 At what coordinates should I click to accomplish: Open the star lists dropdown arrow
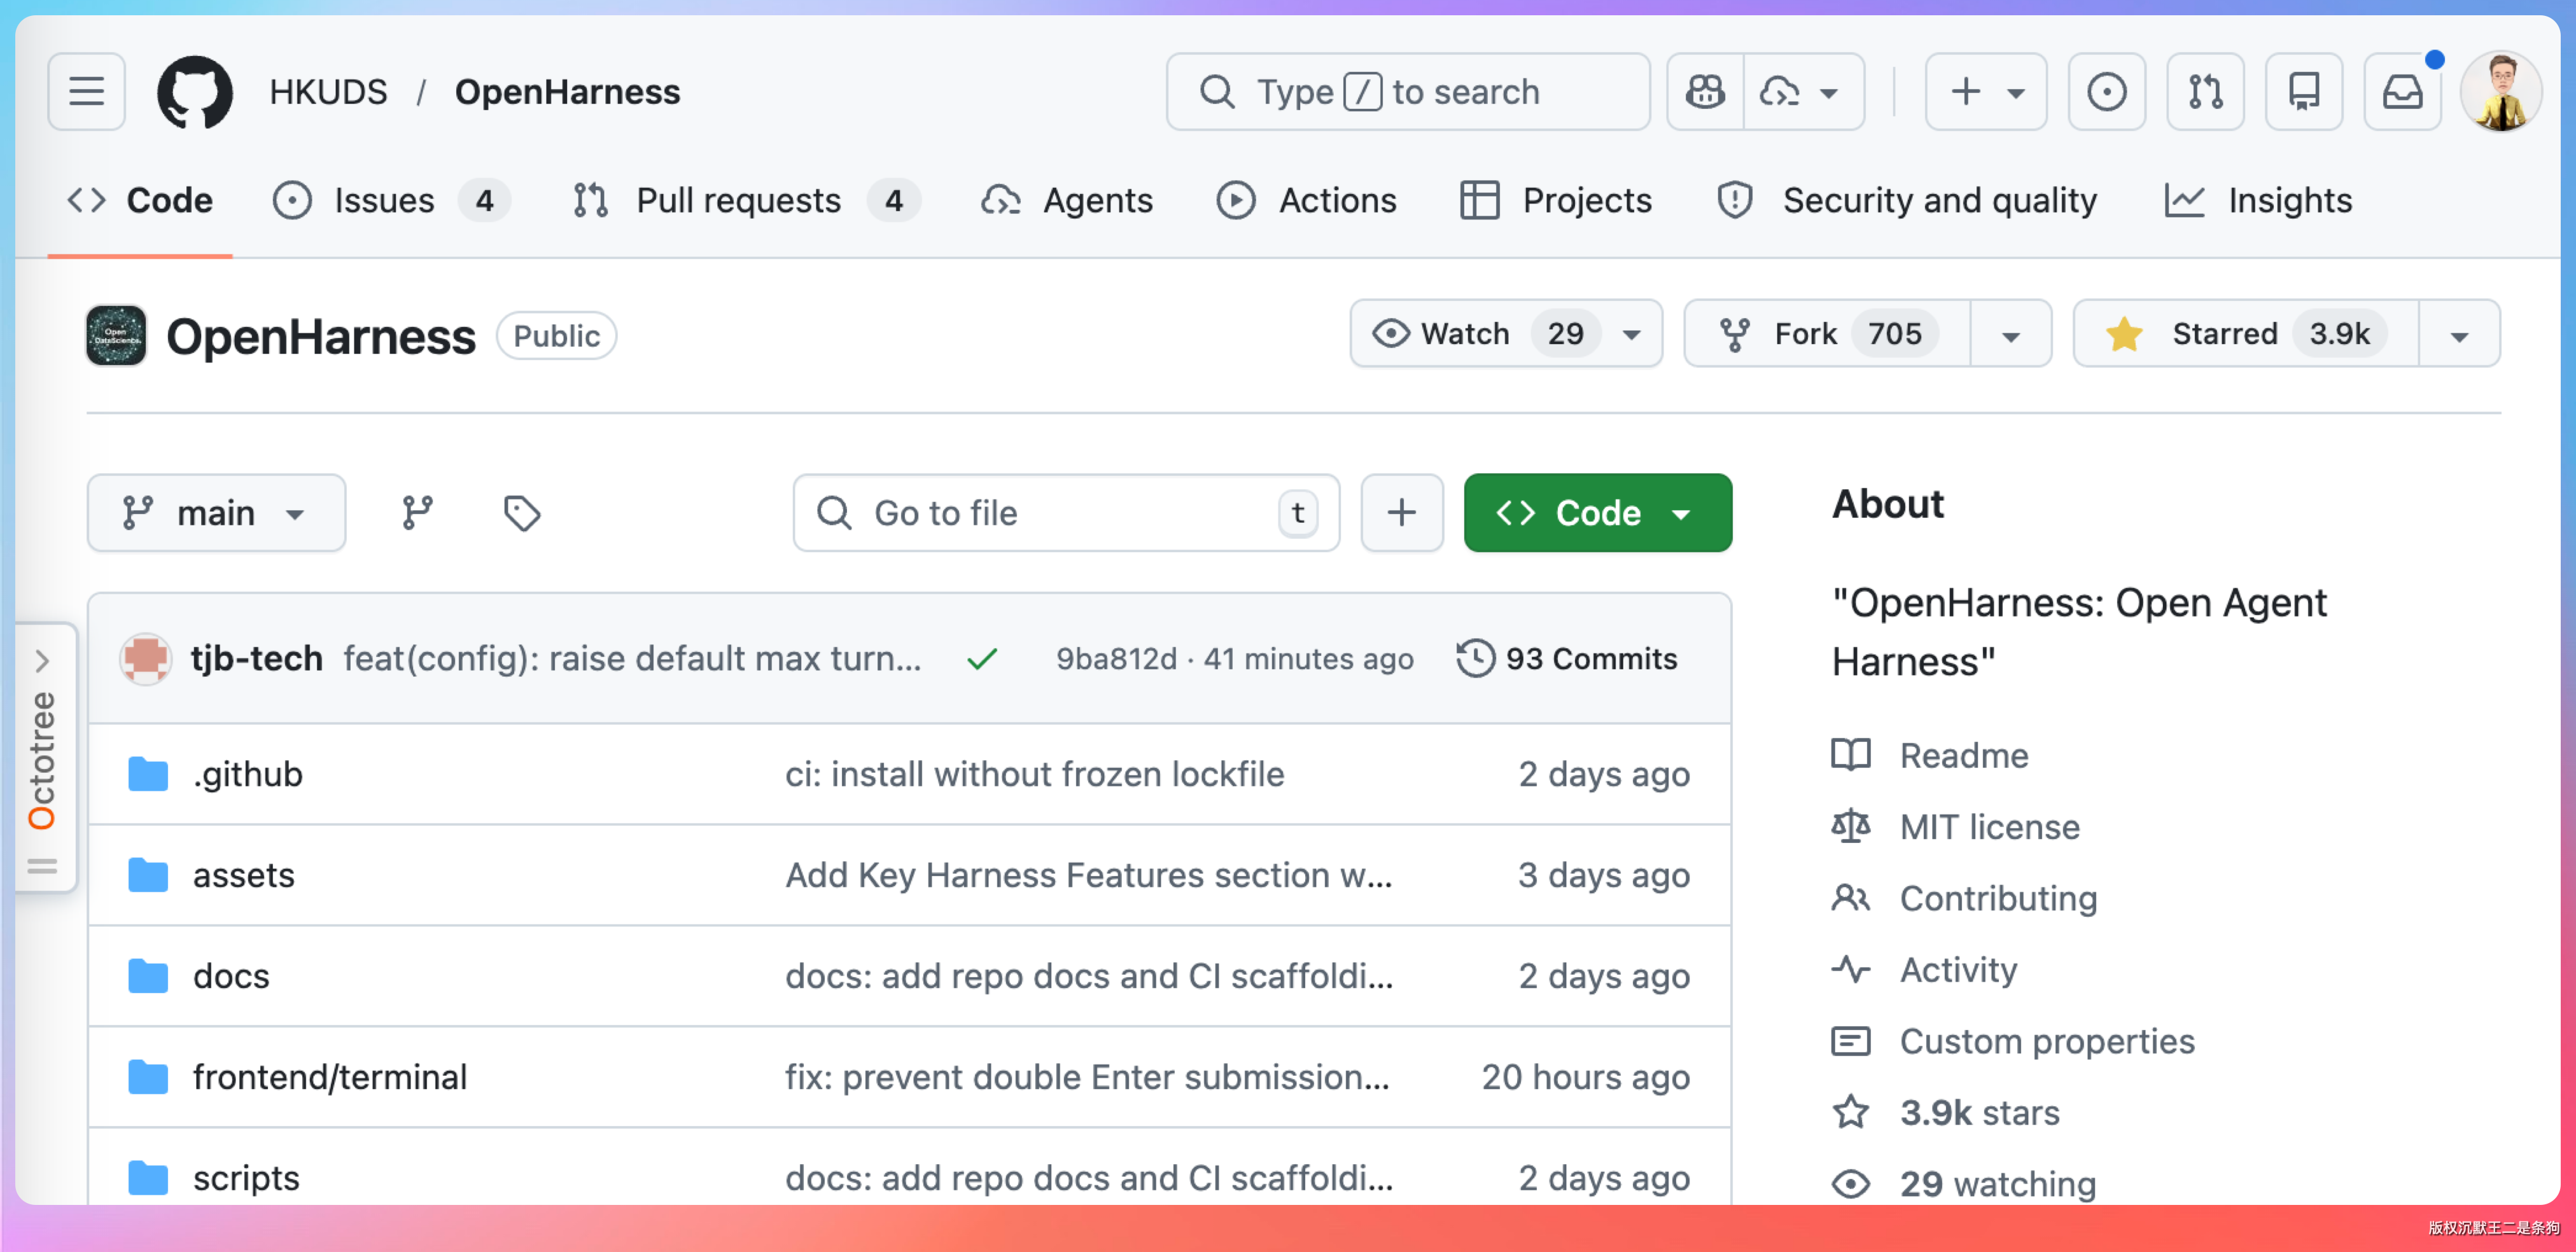click(x=2459, y=335)
